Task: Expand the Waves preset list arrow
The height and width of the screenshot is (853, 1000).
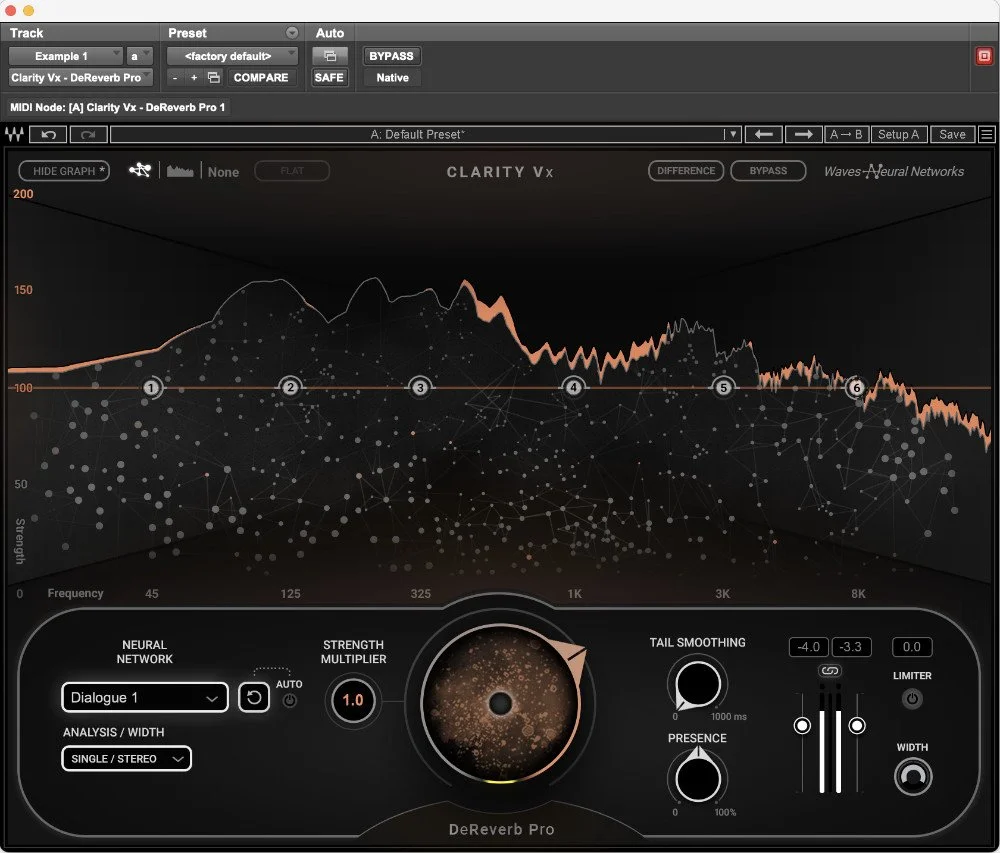Action: (x=733, y=135)
